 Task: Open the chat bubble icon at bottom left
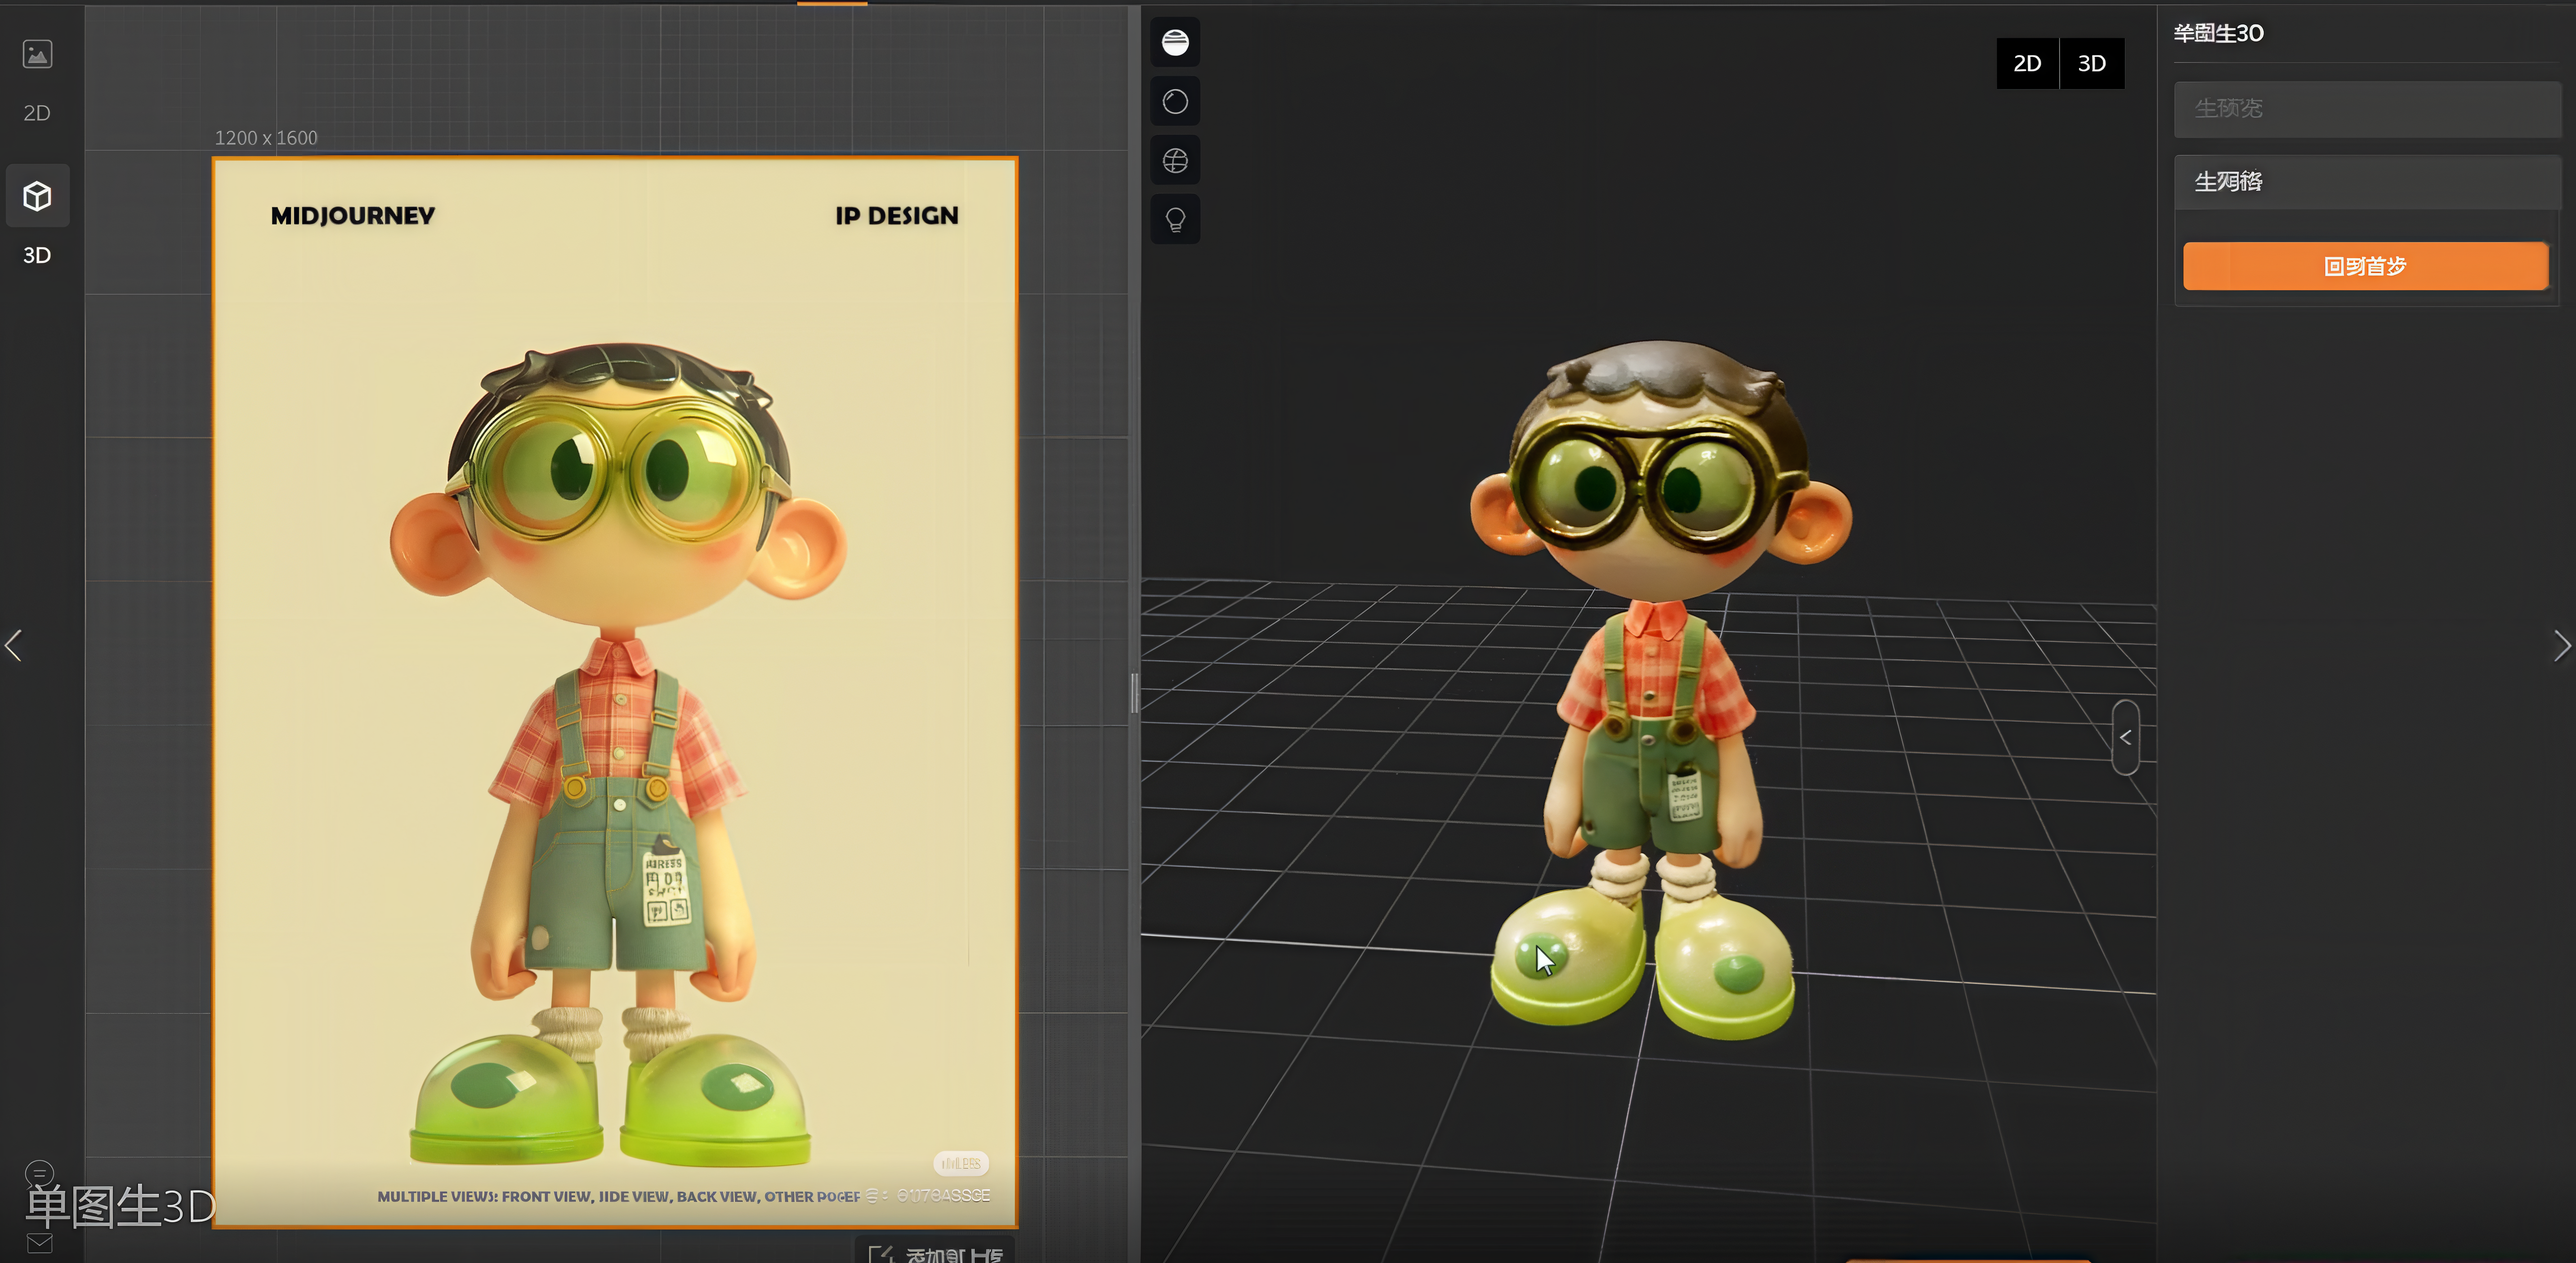pos(39,1173)
